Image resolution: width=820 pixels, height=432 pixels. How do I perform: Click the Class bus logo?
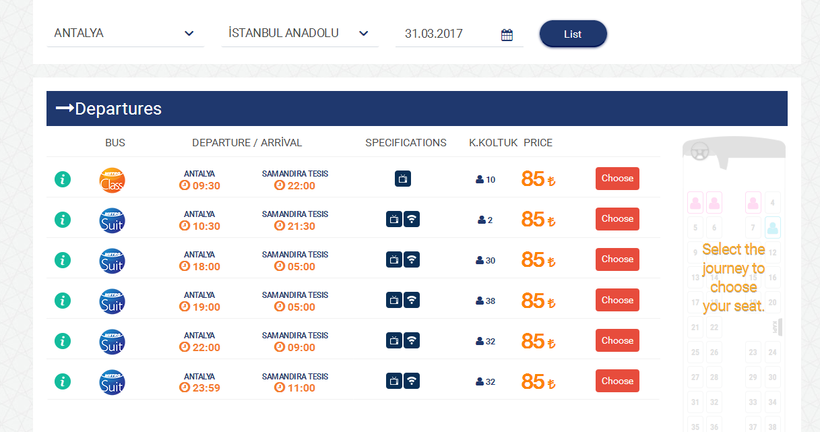[x=112, y=180]
